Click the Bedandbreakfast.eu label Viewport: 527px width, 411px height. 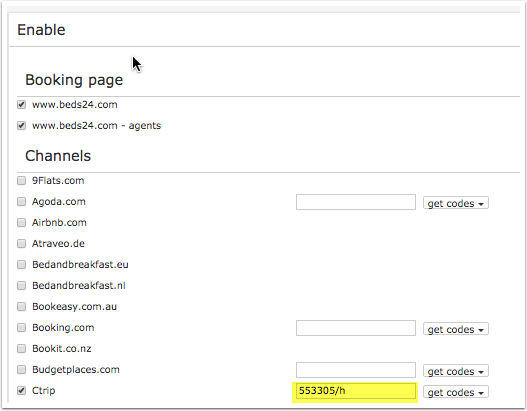[x=80, y=265]
